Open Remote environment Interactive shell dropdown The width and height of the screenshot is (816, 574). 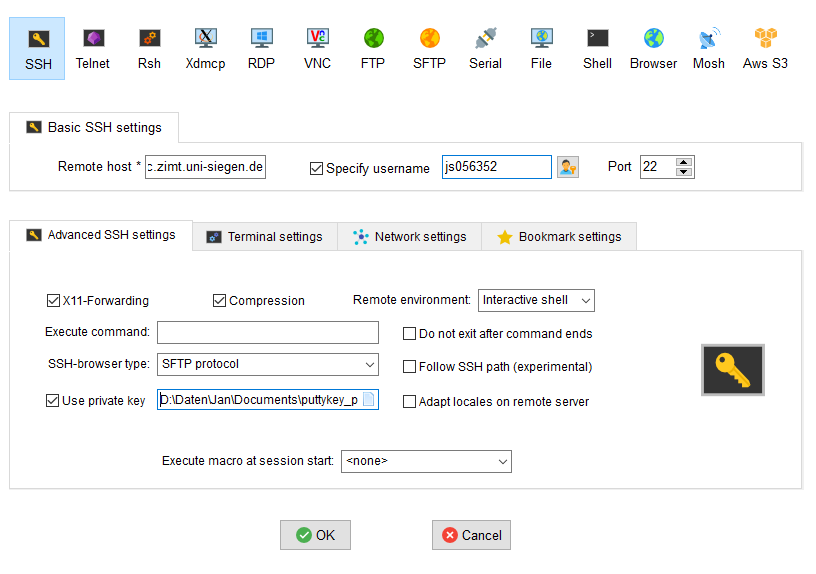(536, 300)
